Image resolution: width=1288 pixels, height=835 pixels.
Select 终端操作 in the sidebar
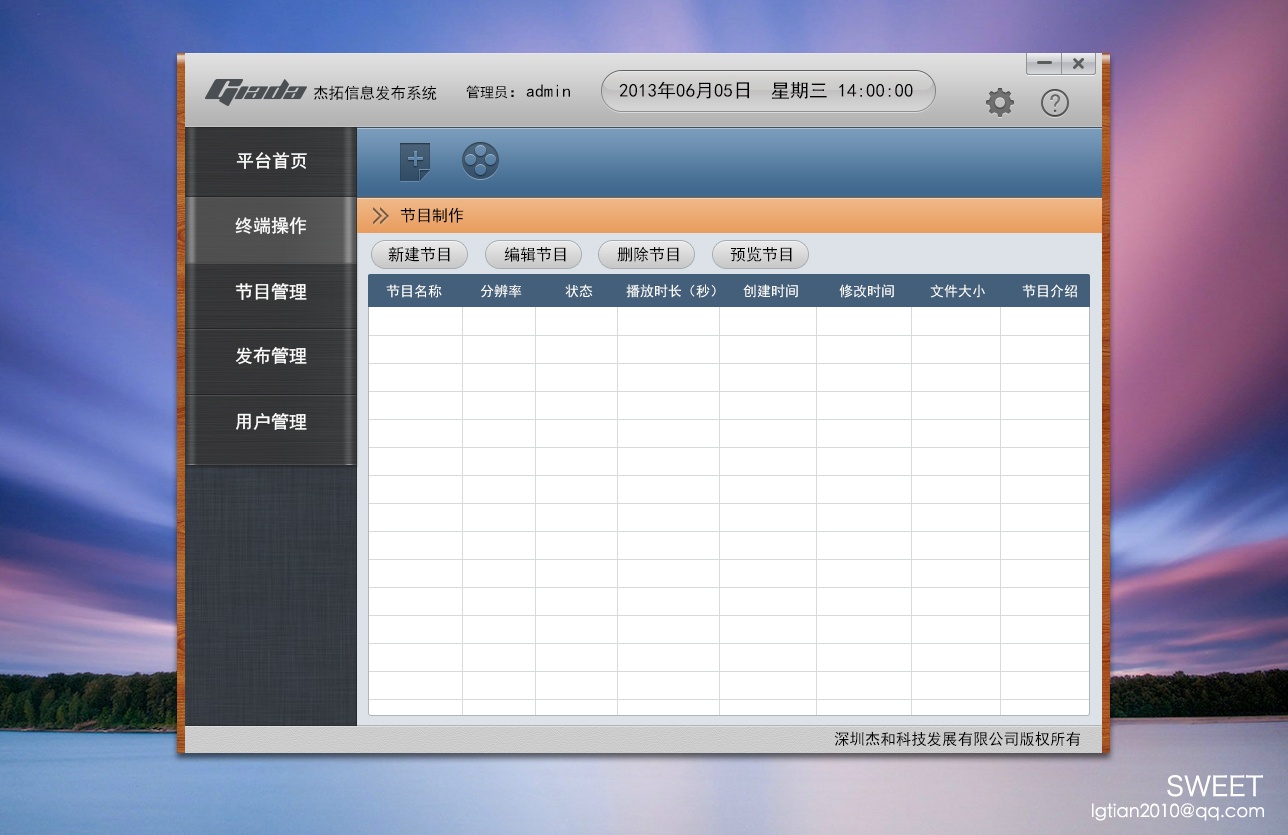(x=271, y=226)
